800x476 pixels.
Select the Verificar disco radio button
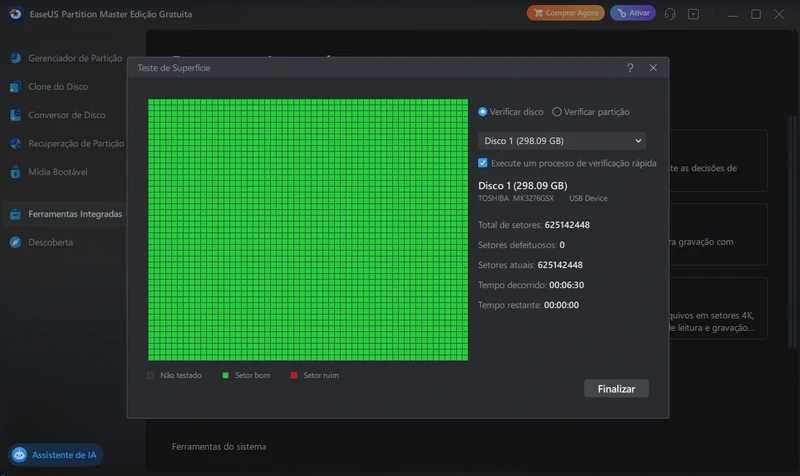[x=483, y=112]
